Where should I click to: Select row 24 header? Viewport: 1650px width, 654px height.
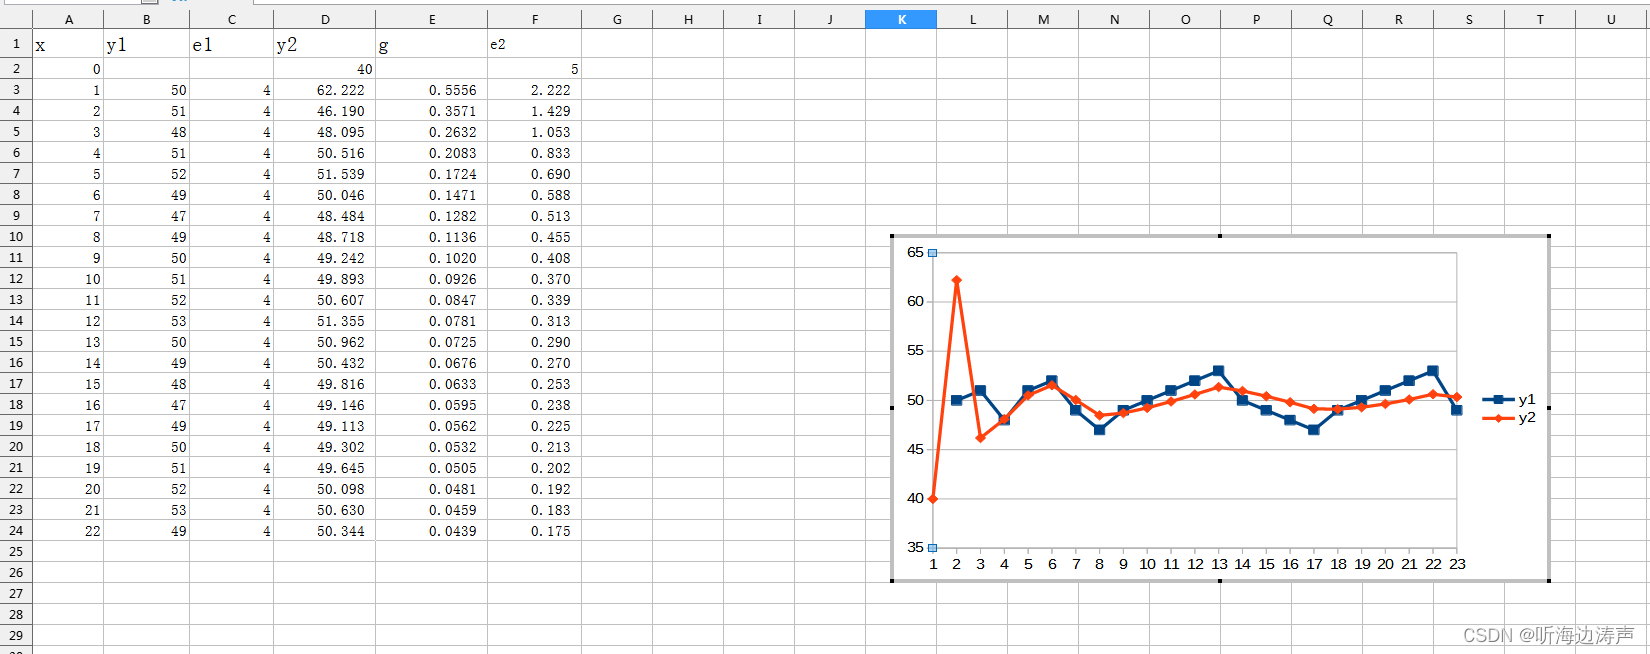[x=16, y=531]
